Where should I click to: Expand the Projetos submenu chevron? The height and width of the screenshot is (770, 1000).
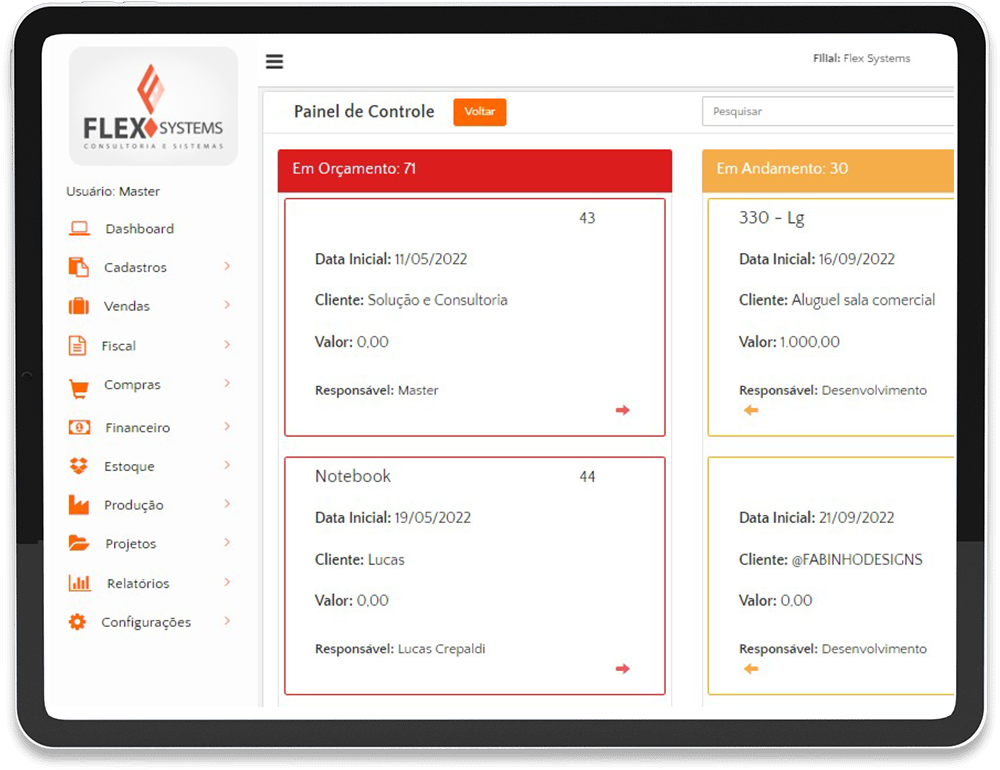[x=227, y=543]
